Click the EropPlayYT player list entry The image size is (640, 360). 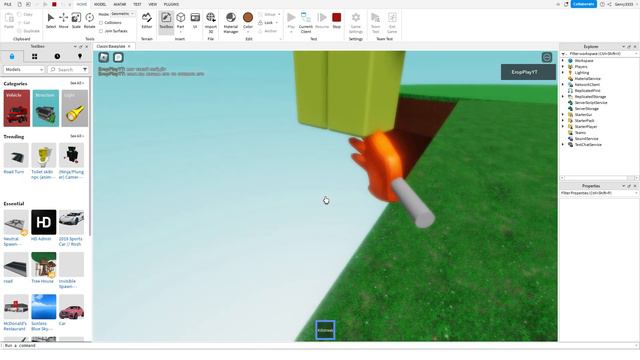tap(528, 72)
